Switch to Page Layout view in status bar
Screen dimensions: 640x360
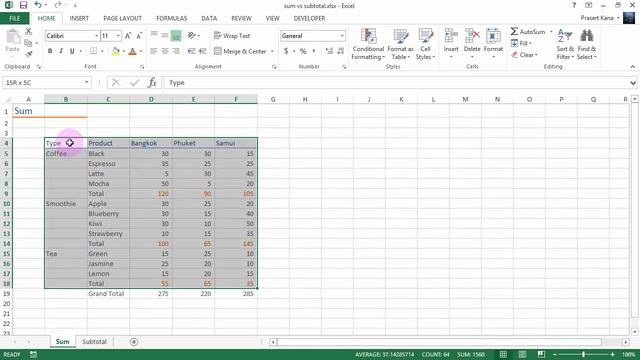pyautogui.click(x=522, y=354)
